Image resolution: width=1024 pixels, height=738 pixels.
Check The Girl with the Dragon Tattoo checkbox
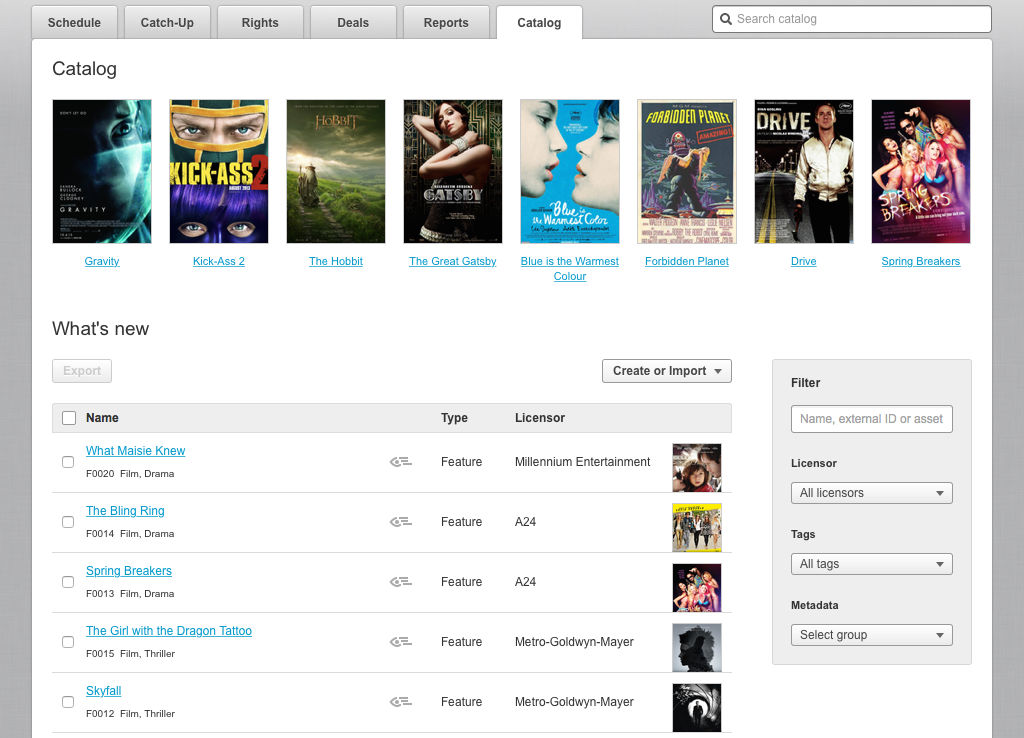68,642
